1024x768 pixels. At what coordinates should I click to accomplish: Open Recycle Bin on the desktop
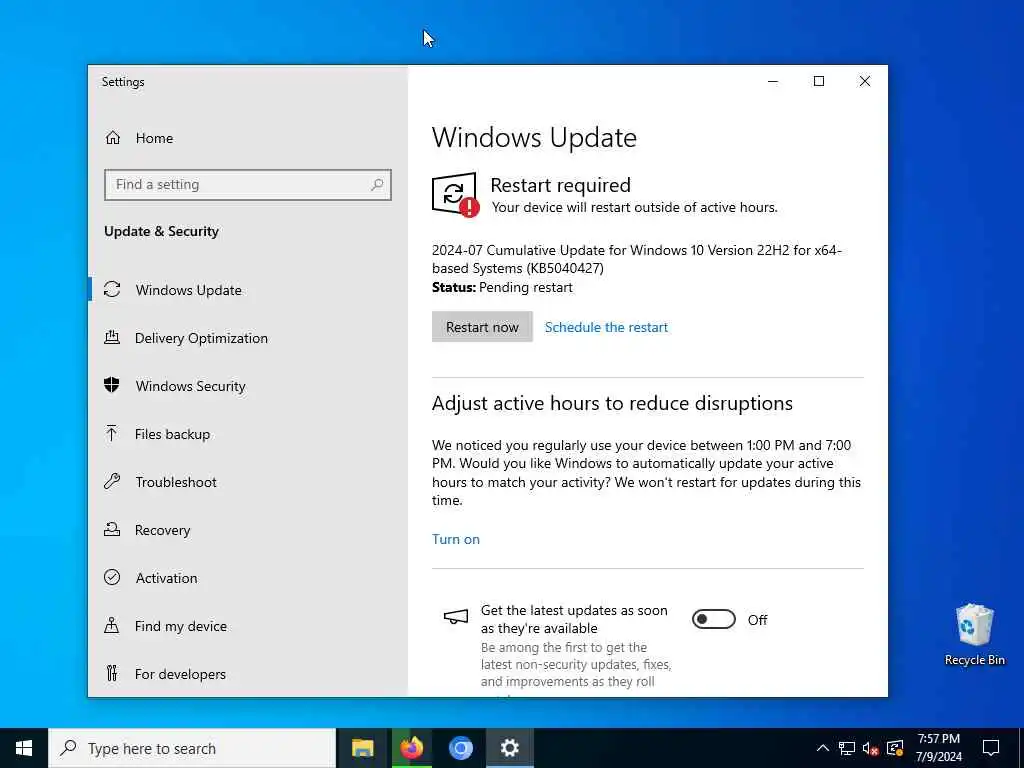click(x=974, y=635)
